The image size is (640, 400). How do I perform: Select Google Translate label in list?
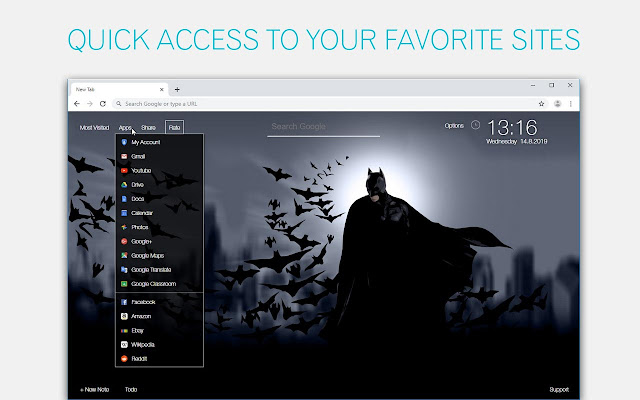point(151,270)
